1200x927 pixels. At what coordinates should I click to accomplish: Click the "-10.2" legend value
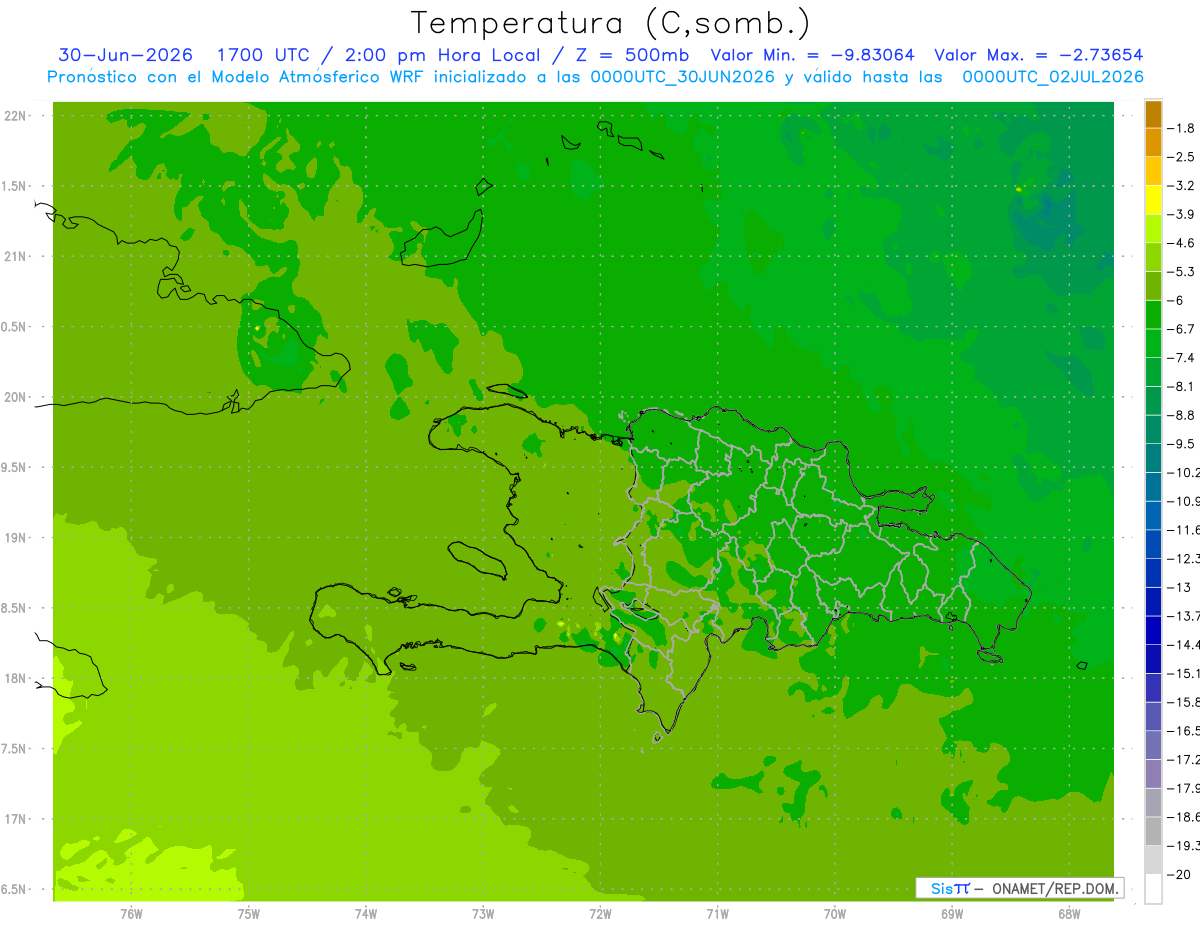coord(1183,472)
